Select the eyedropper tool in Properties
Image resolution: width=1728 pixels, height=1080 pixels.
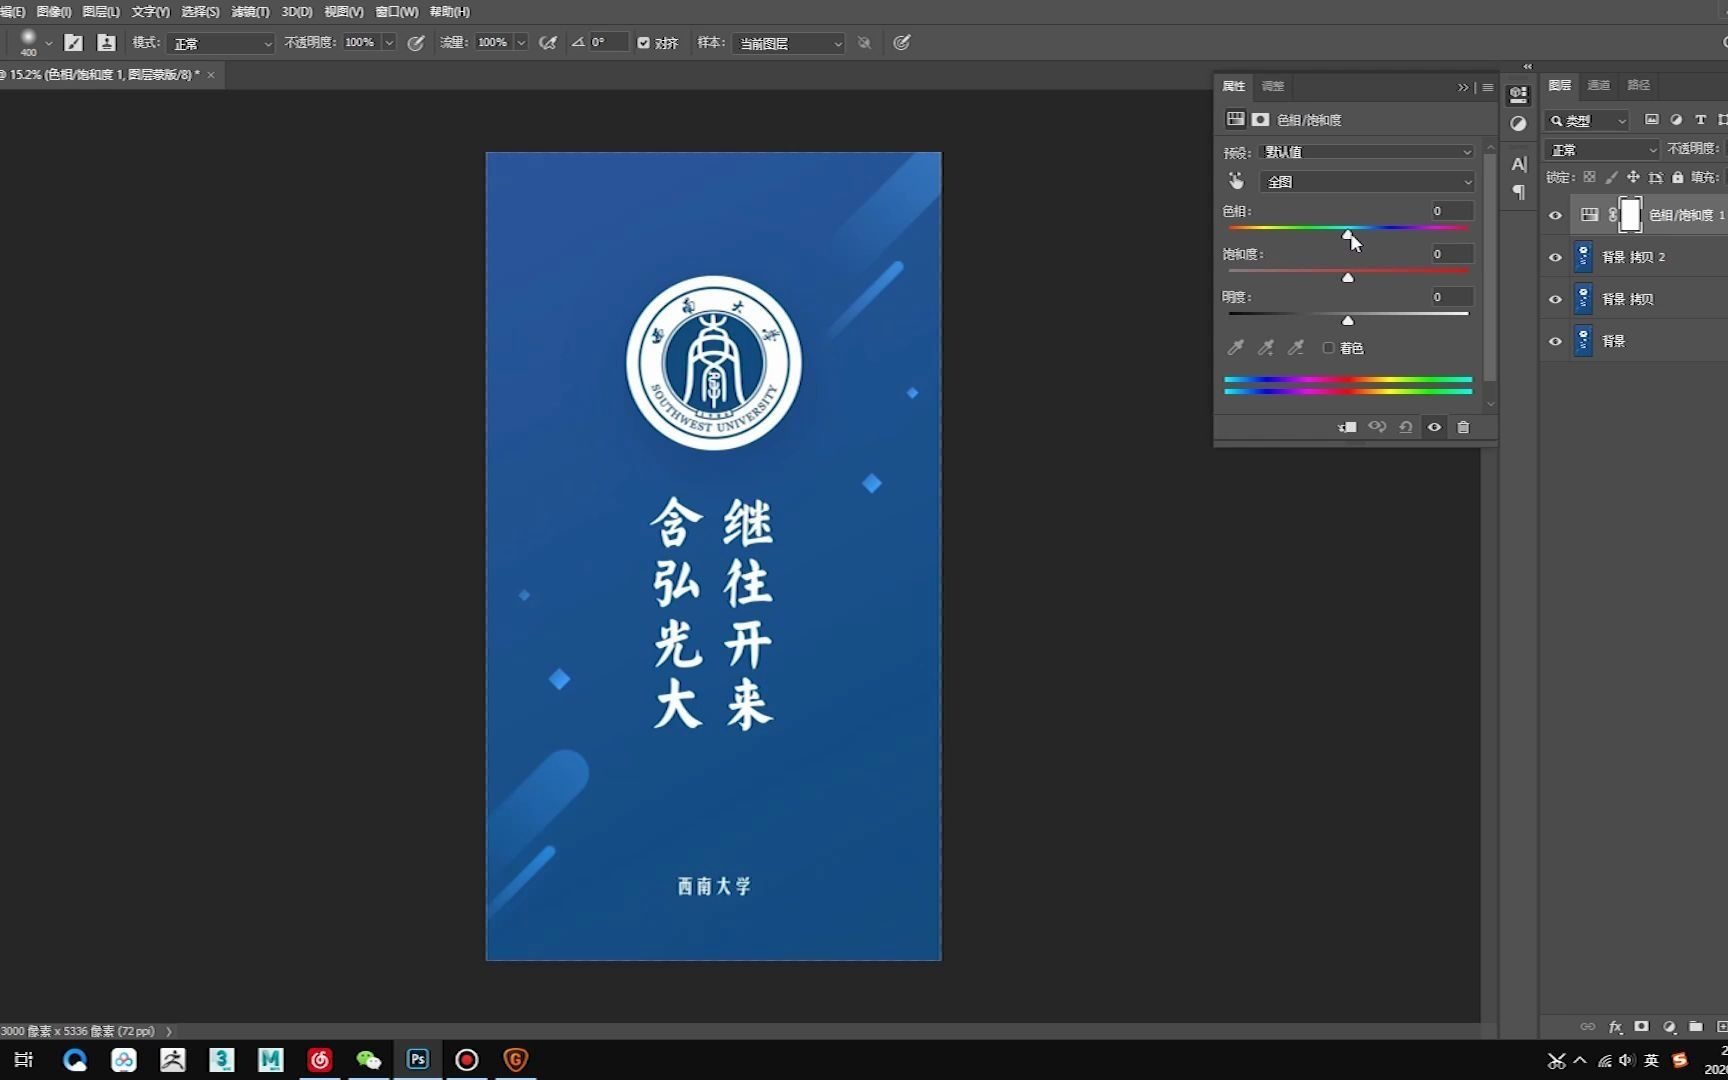1236,348
